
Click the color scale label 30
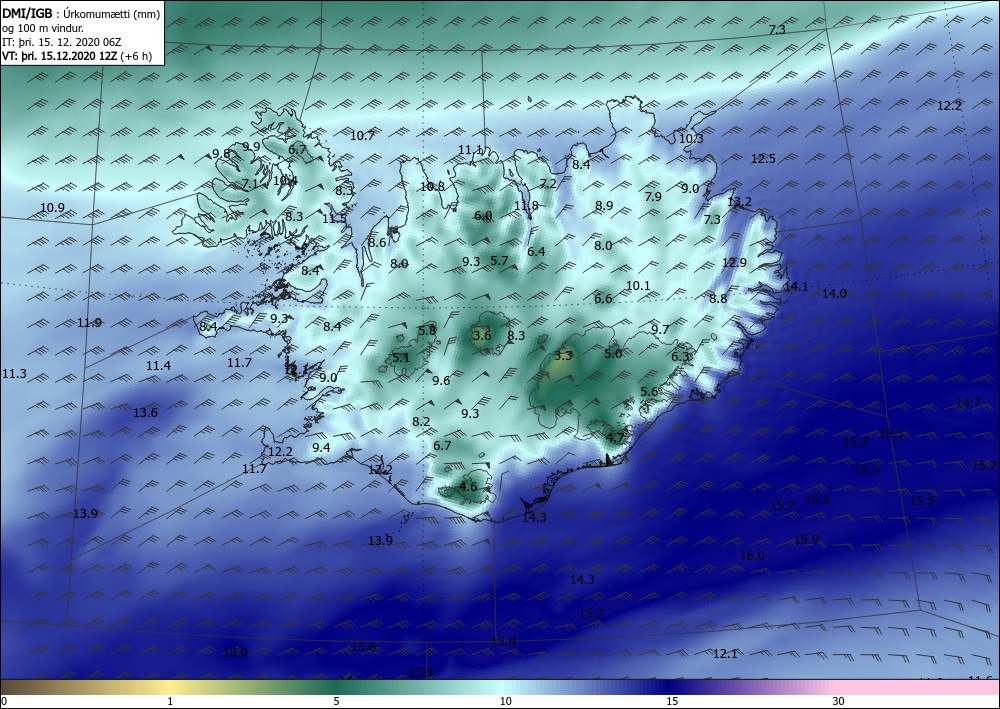point(839,701)
